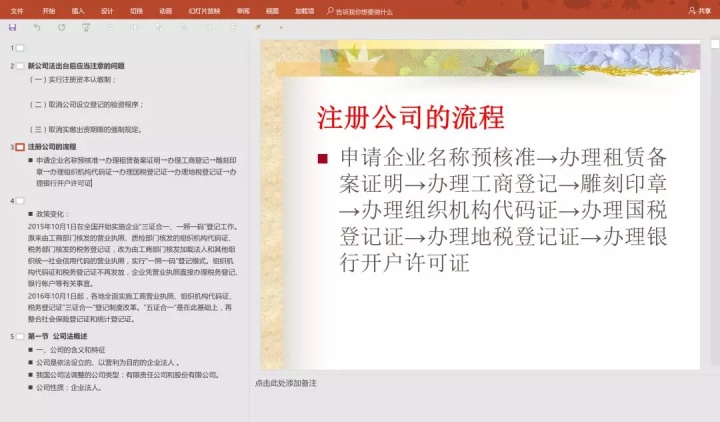Click outline title 第一节 公司法概述
This screenshot has height=422, width=720.
57,337
